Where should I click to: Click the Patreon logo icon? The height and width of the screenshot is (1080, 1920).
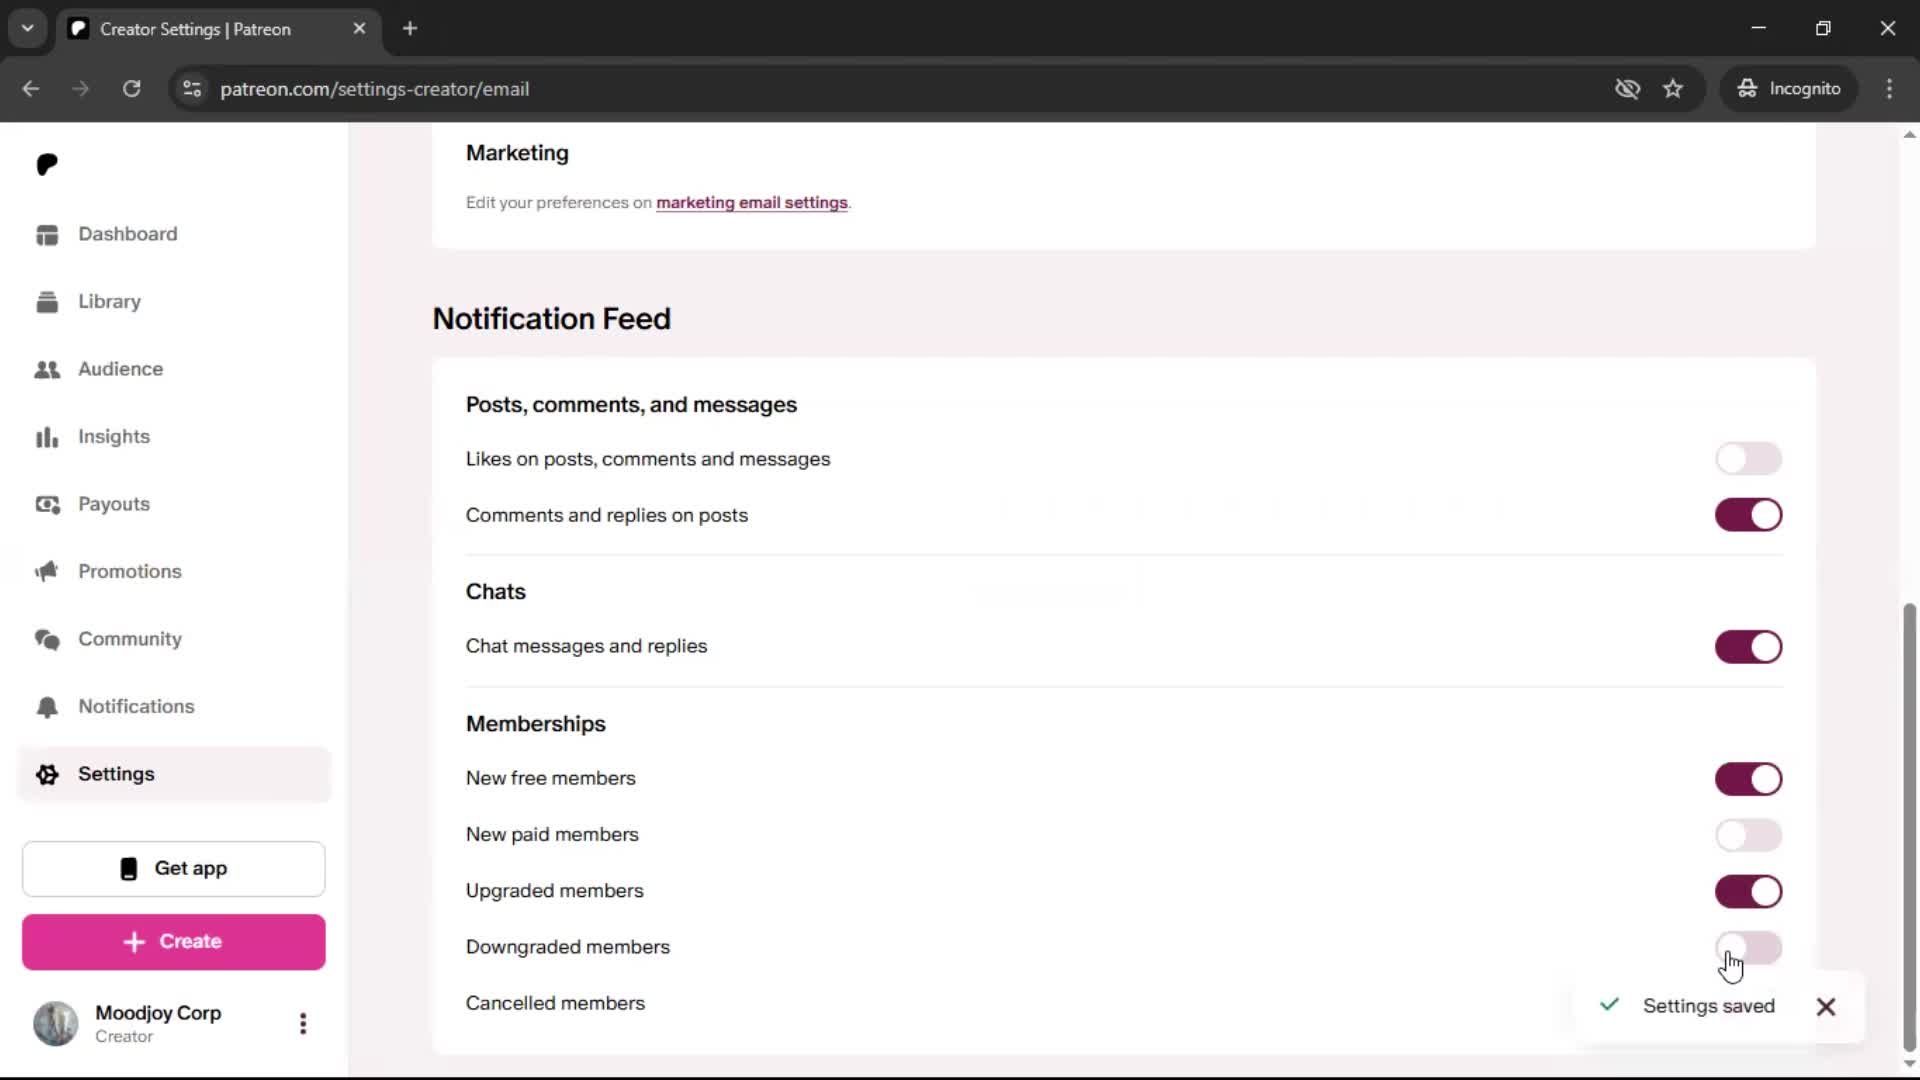(x=47, y=164)
